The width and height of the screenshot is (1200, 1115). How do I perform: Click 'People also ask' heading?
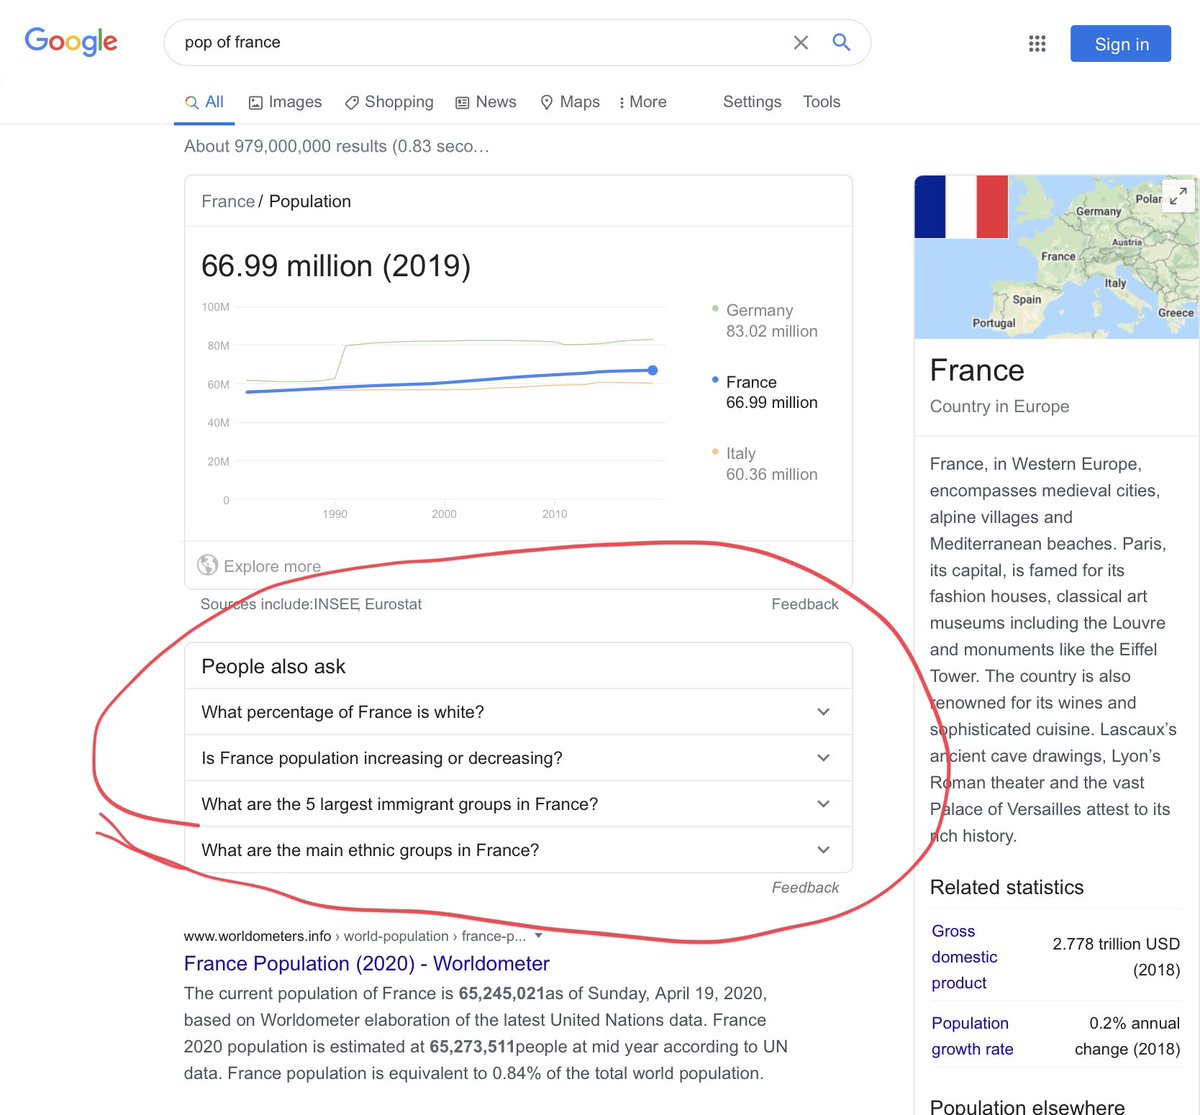(273, 666)
